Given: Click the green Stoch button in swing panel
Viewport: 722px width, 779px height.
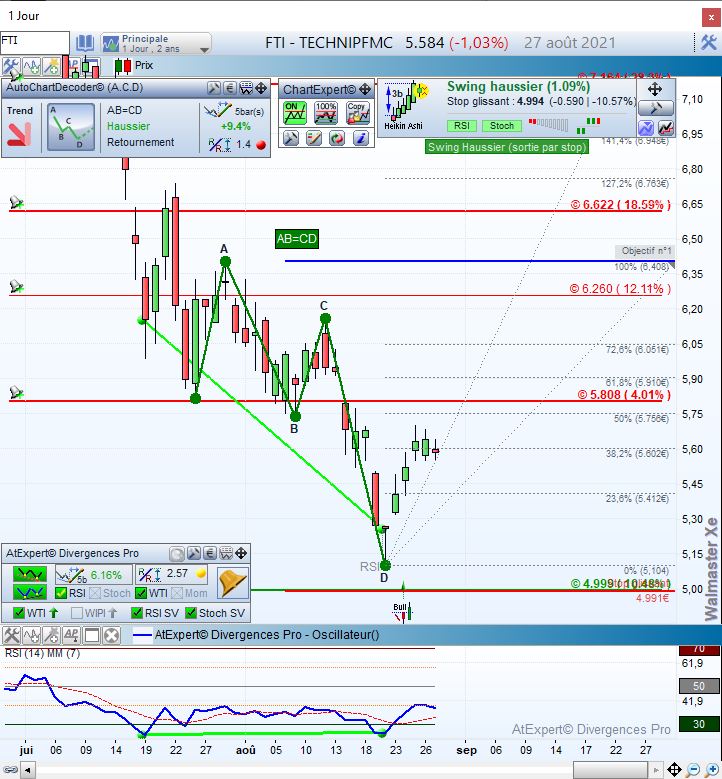Looking at the screenshot, I should (x=502, y=126).
